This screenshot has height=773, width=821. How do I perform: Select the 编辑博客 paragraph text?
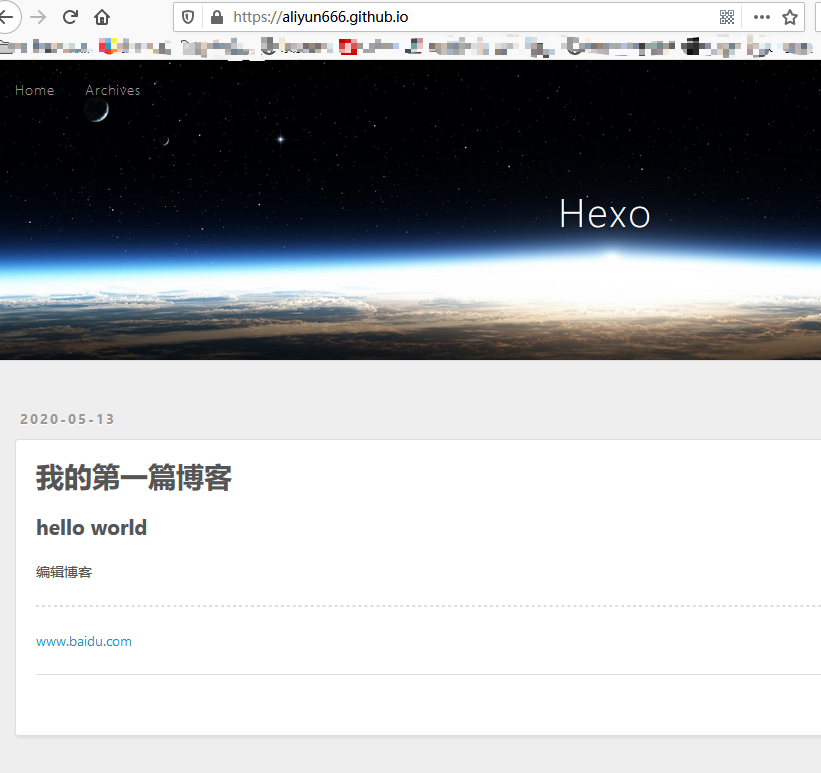[64, 572]
